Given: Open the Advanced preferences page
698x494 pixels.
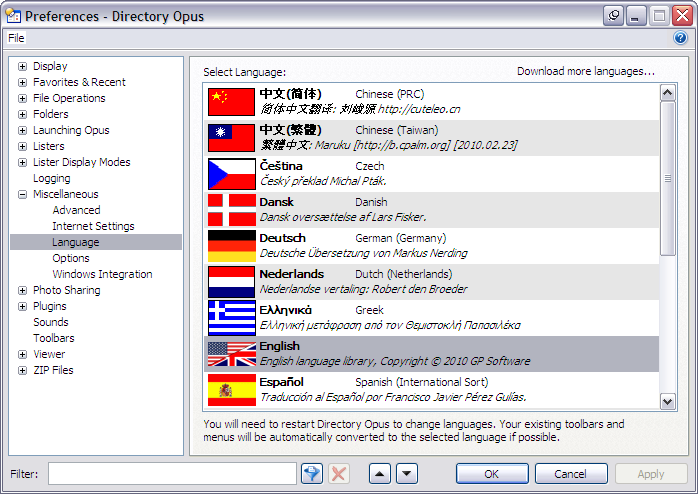Looking at the screenshot, I should [76, 210].
